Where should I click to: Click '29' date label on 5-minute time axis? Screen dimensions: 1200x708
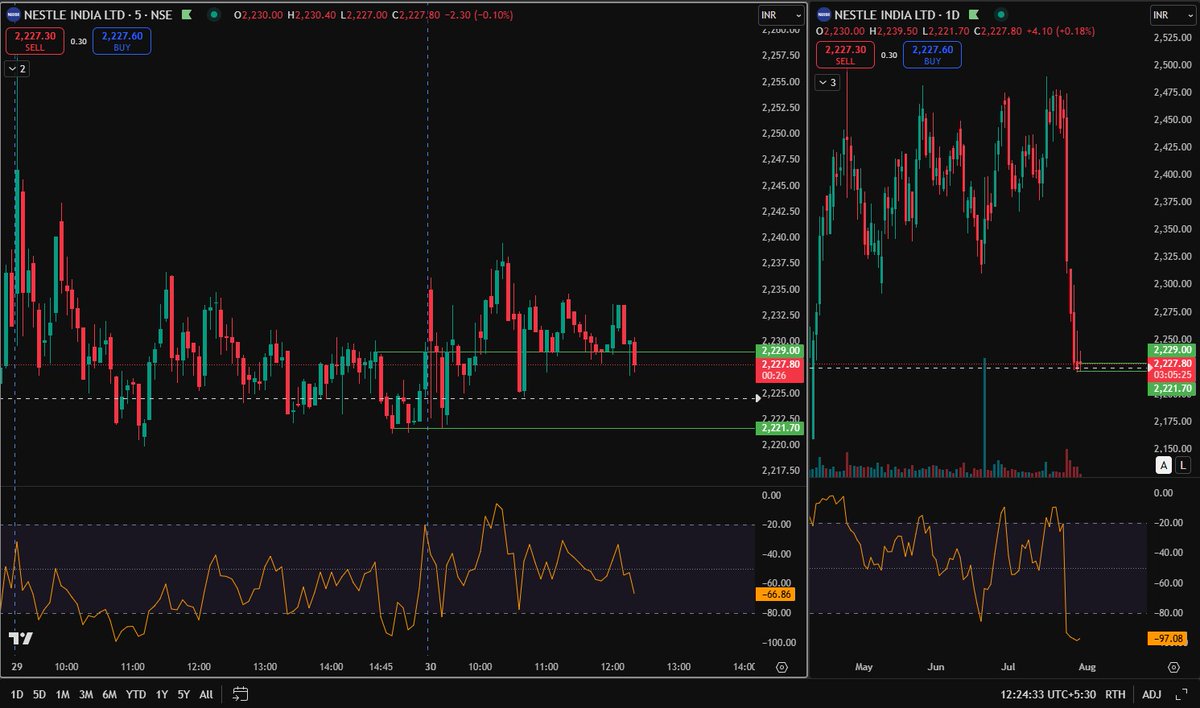[17, 666]
